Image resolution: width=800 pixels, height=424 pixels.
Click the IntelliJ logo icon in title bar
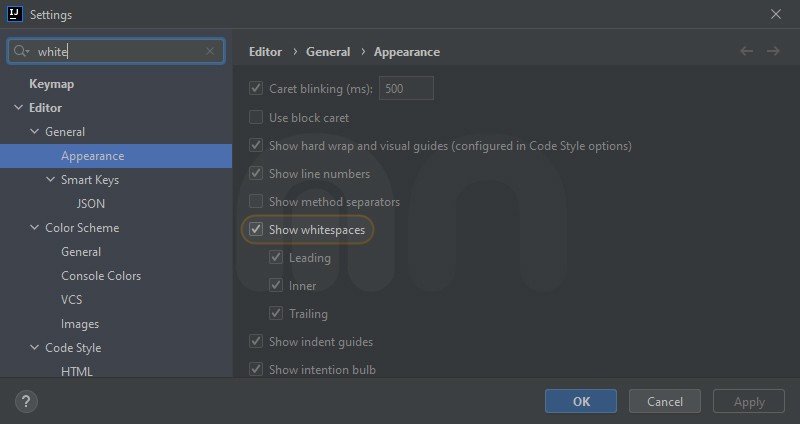[x=15, y=14]
